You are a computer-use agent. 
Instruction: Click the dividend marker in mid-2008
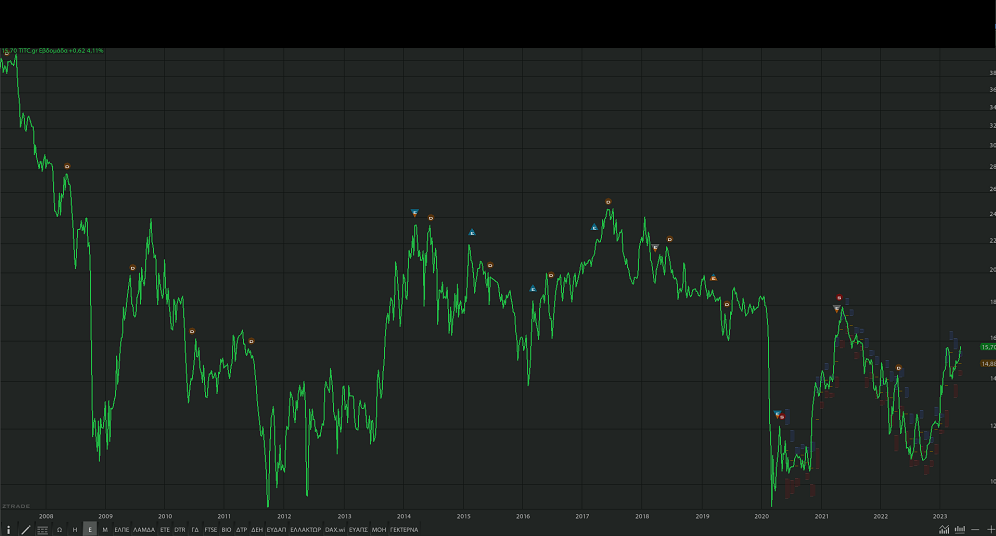coord(67,166)
